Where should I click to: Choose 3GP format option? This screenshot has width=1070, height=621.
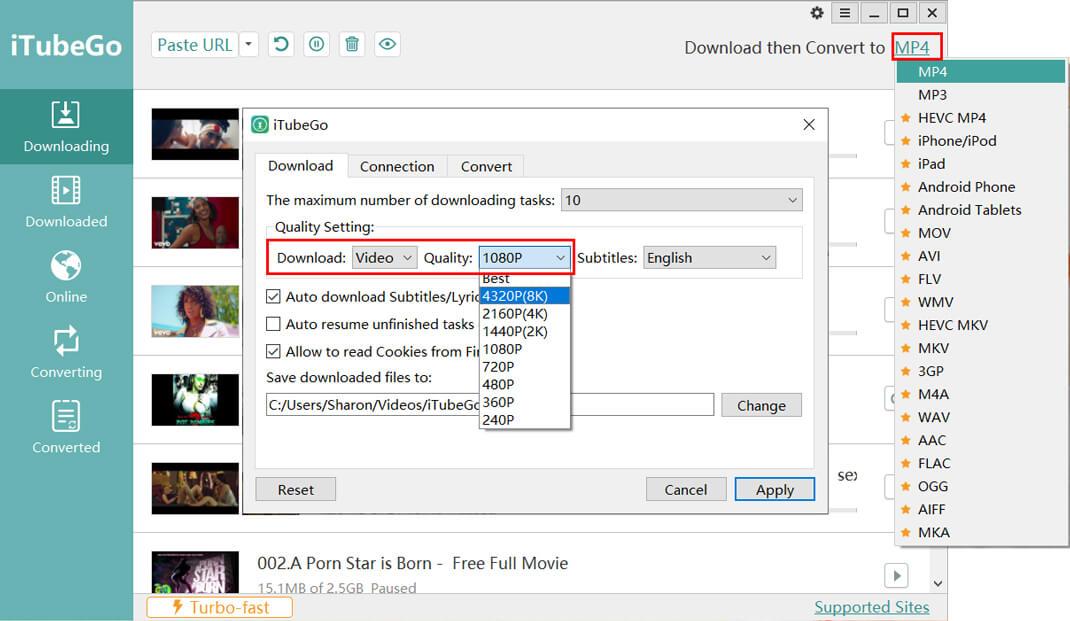[981, 371]
